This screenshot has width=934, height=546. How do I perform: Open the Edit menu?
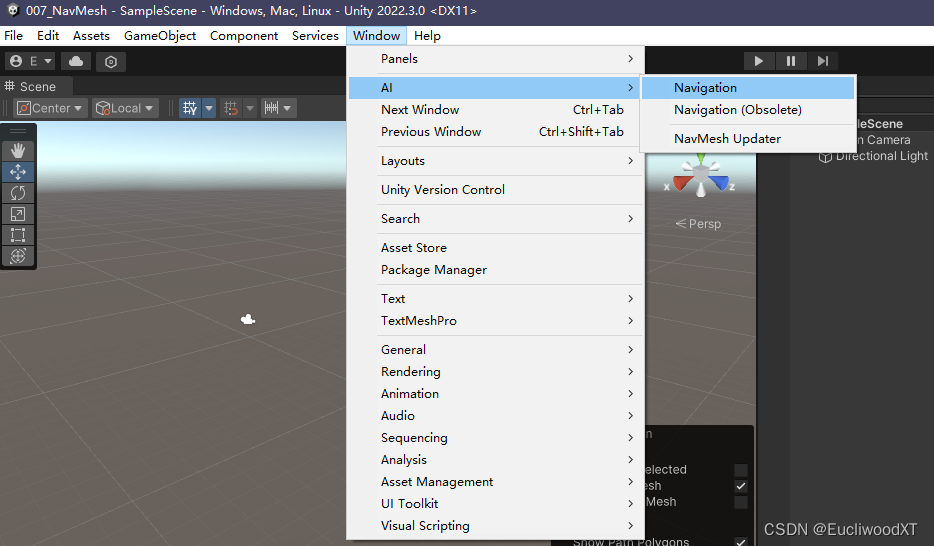point(48,36)
